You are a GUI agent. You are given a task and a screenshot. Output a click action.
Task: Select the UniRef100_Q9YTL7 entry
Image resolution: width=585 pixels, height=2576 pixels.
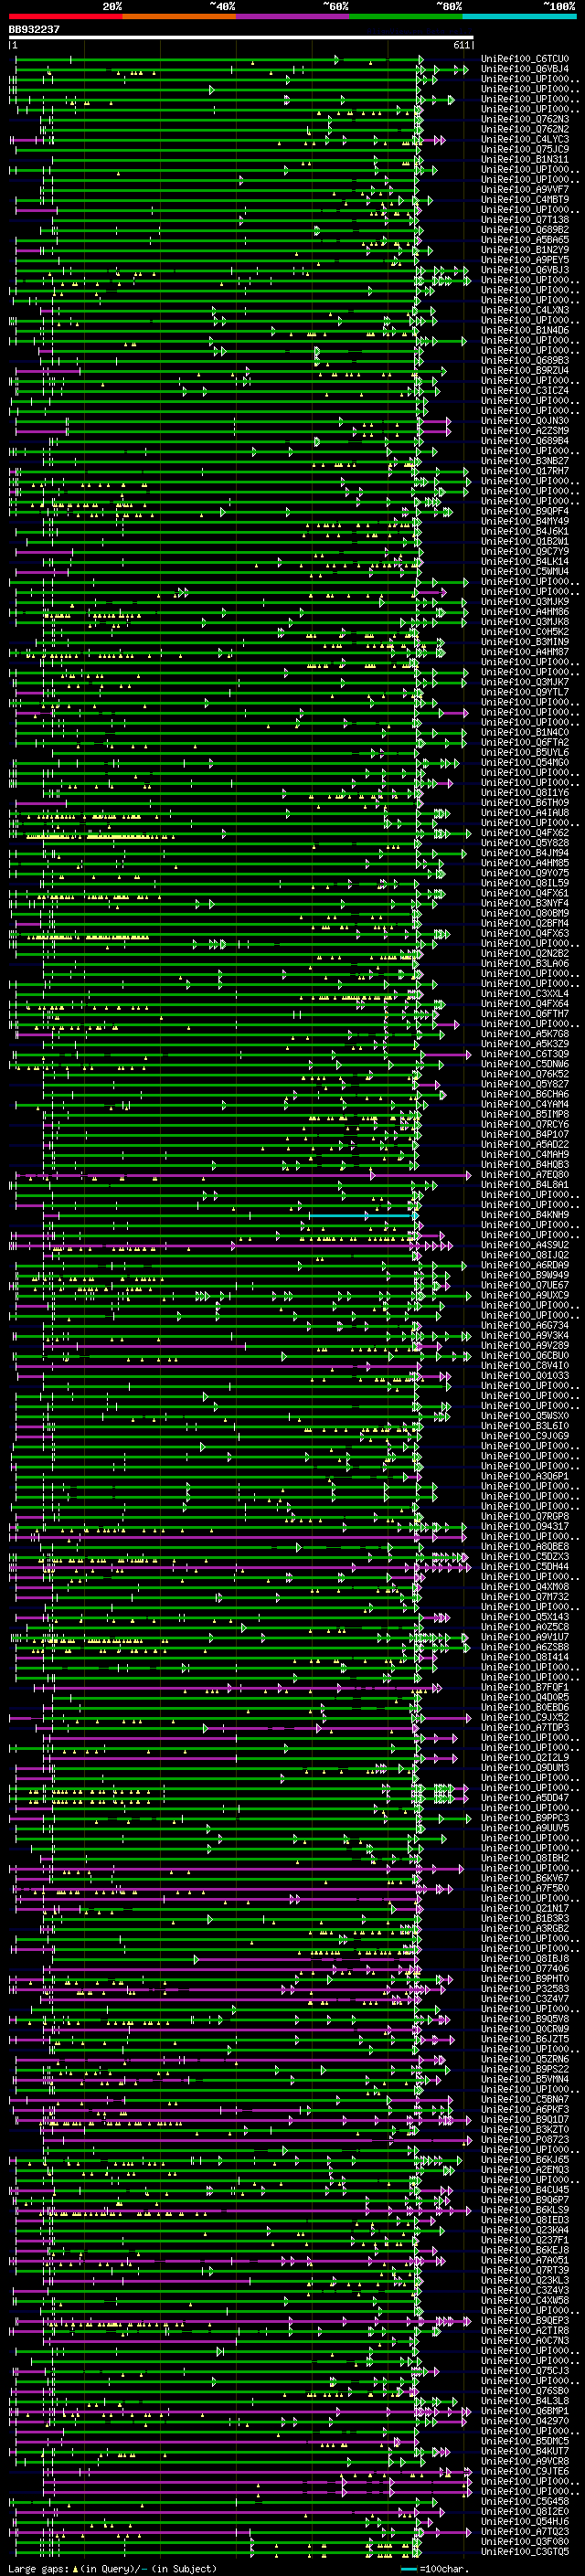pos(525,692)
